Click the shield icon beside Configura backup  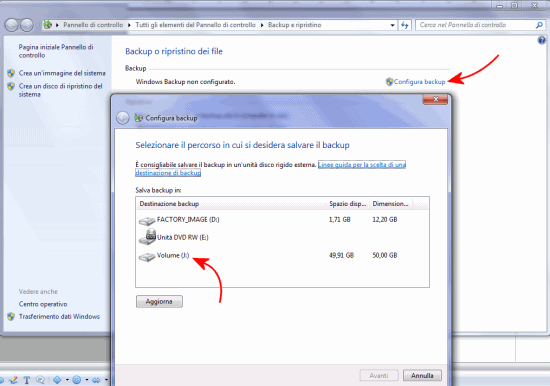pos(389,82)
